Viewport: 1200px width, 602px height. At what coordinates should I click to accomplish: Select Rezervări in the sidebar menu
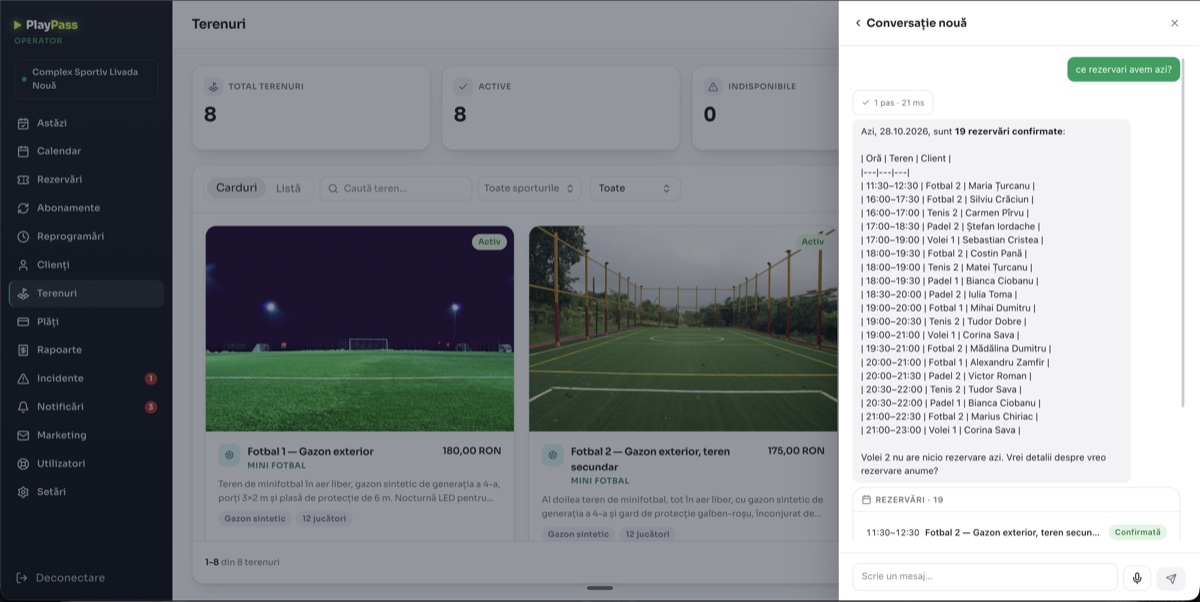click(86, 180)
